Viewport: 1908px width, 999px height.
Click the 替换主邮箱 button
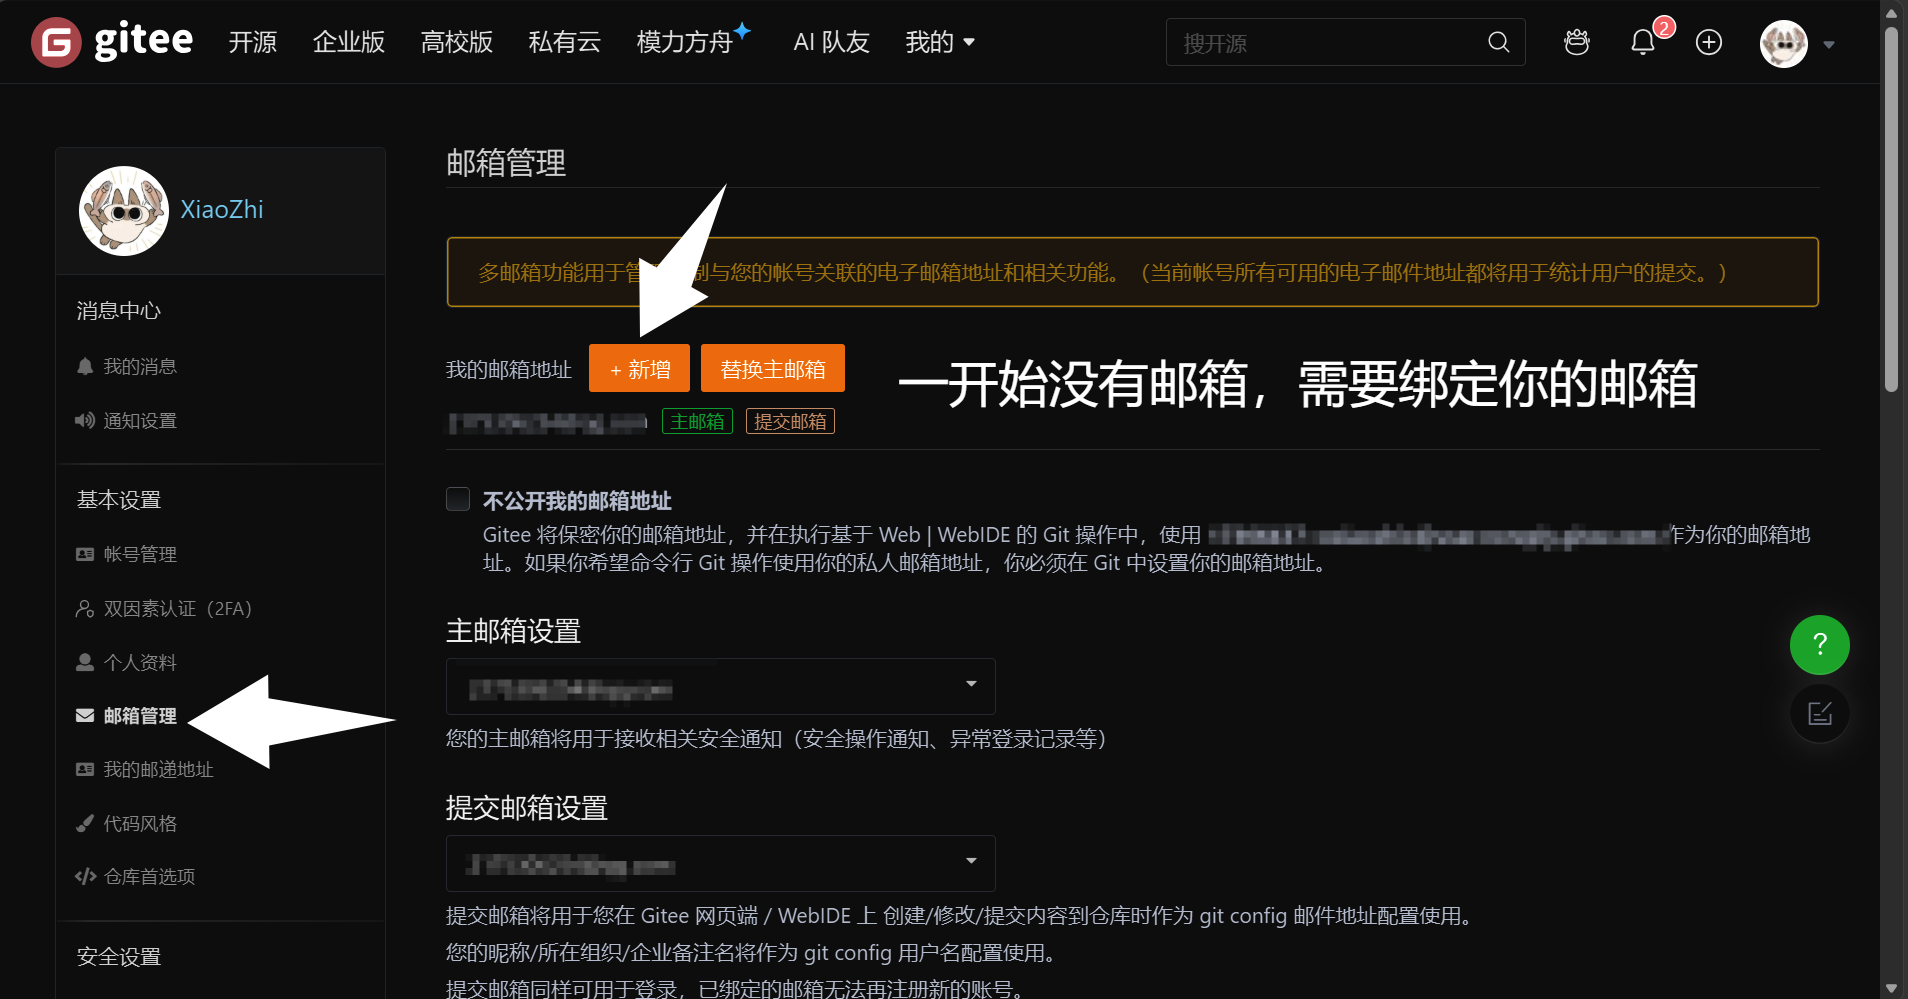pyautogui.click(x=773, y=368)
